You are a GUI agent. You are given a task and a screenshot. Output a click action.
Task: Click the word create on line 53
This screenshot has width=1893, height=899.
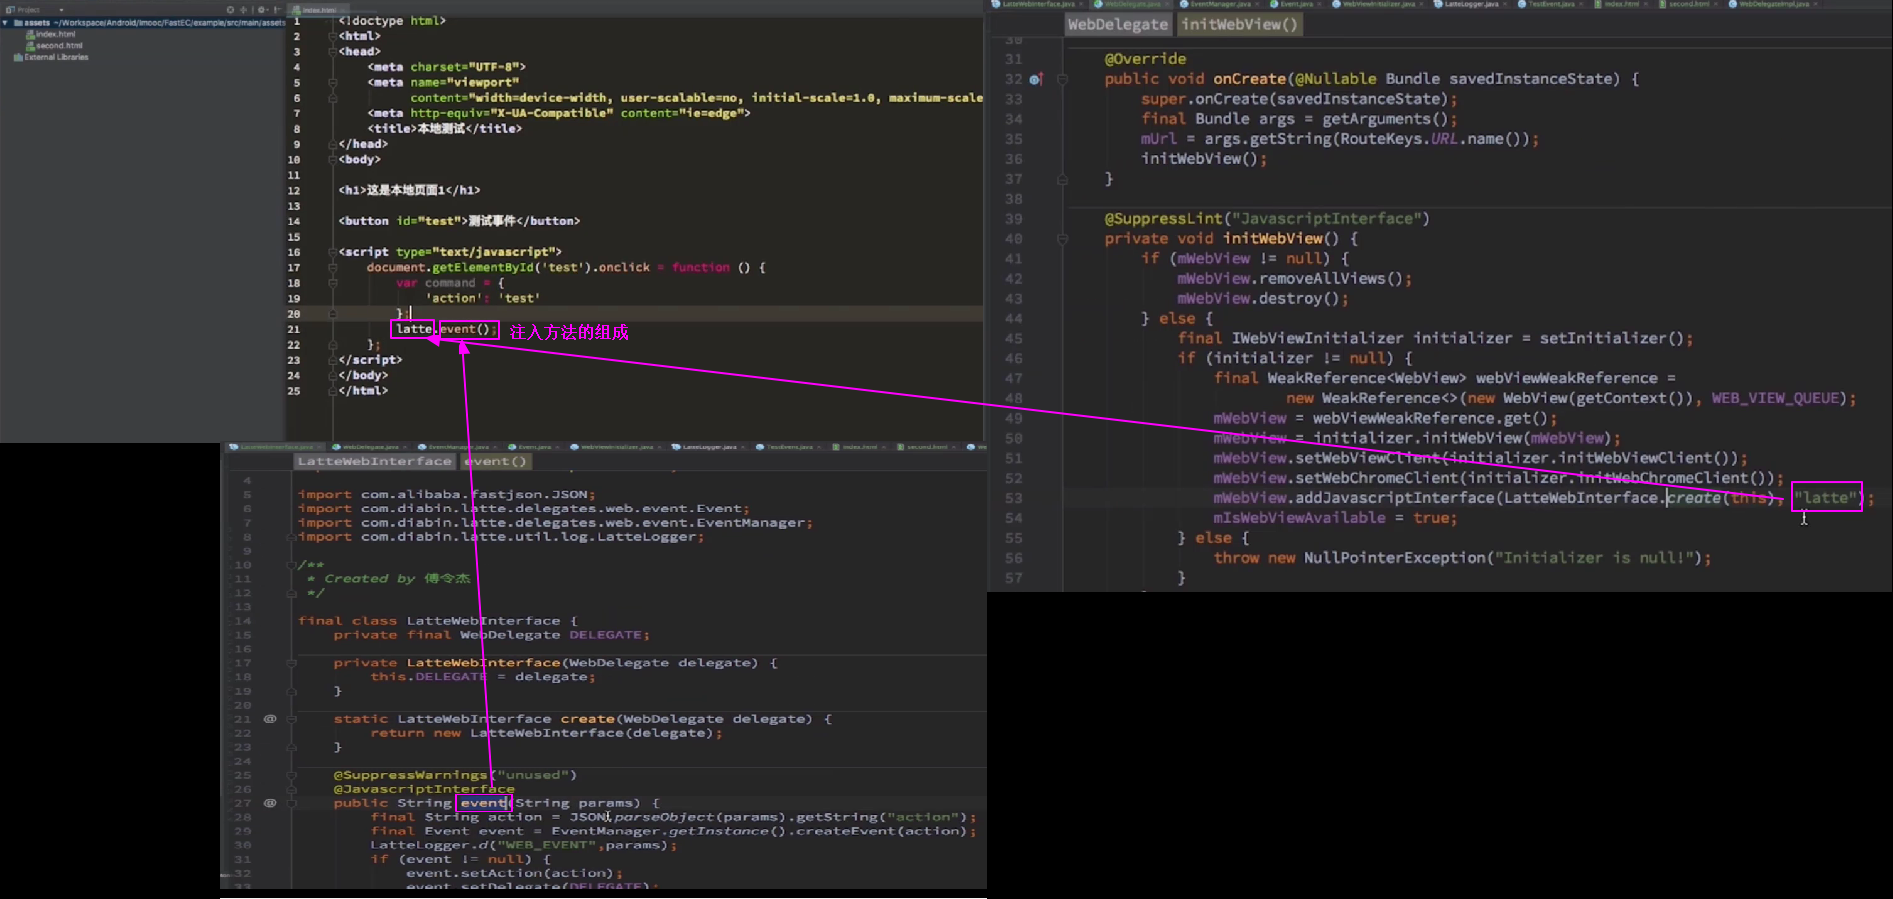[x=1693, y=497]
